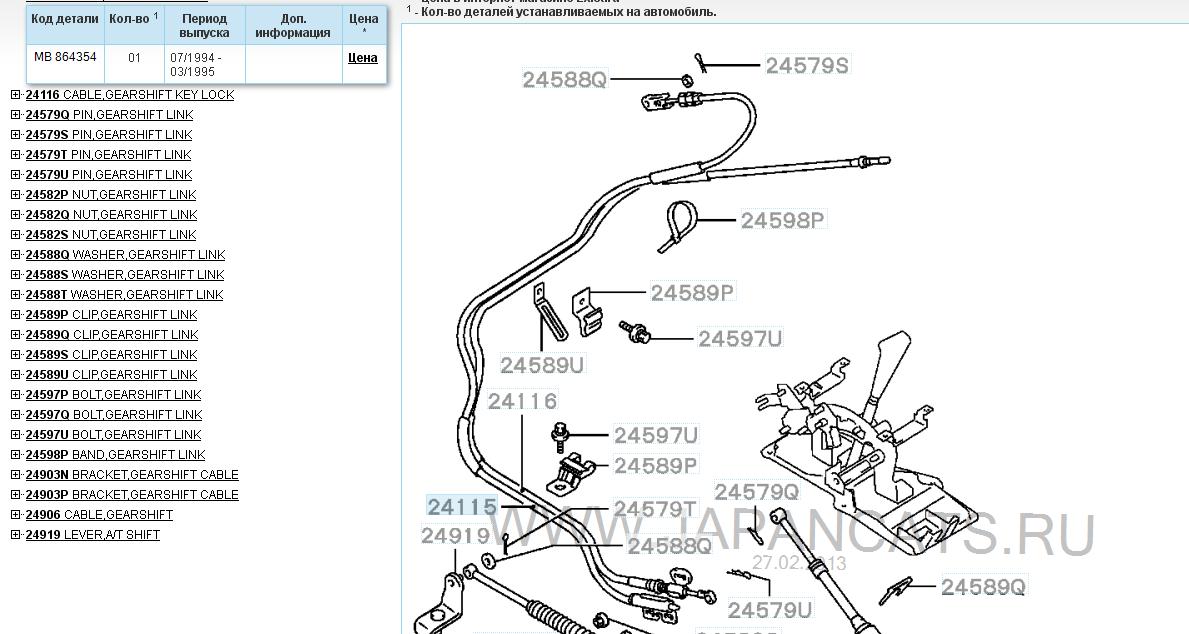
Task: Open 24582S NUT,GEARSHIFT LINK entry
Action: (x=111, y=234)
